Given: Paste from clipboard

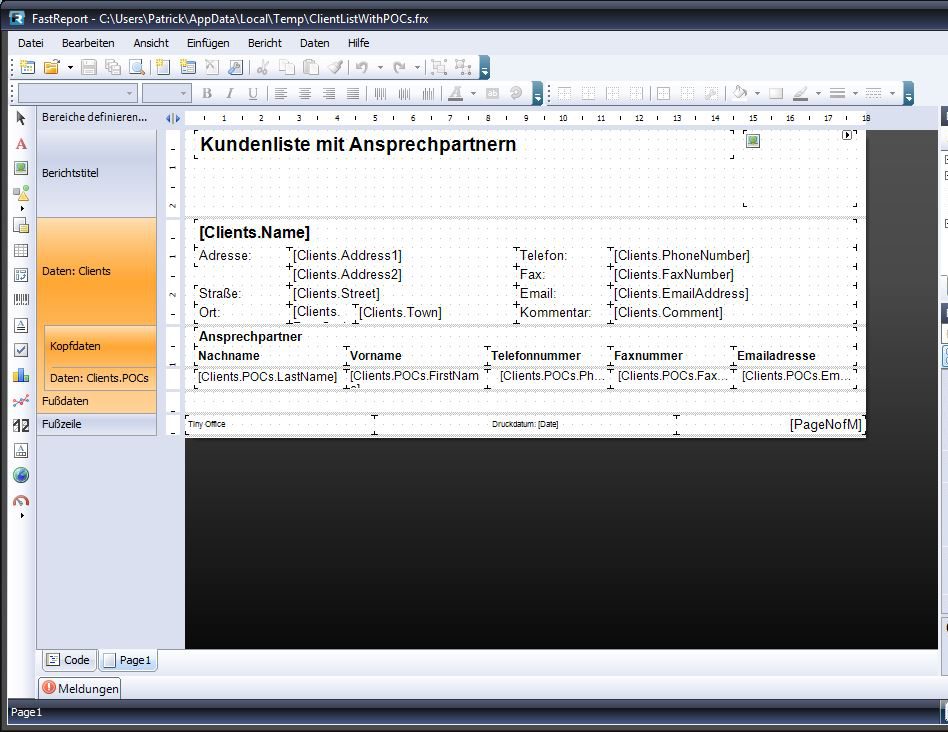Looking at the screenshot, I should [311, 67].
